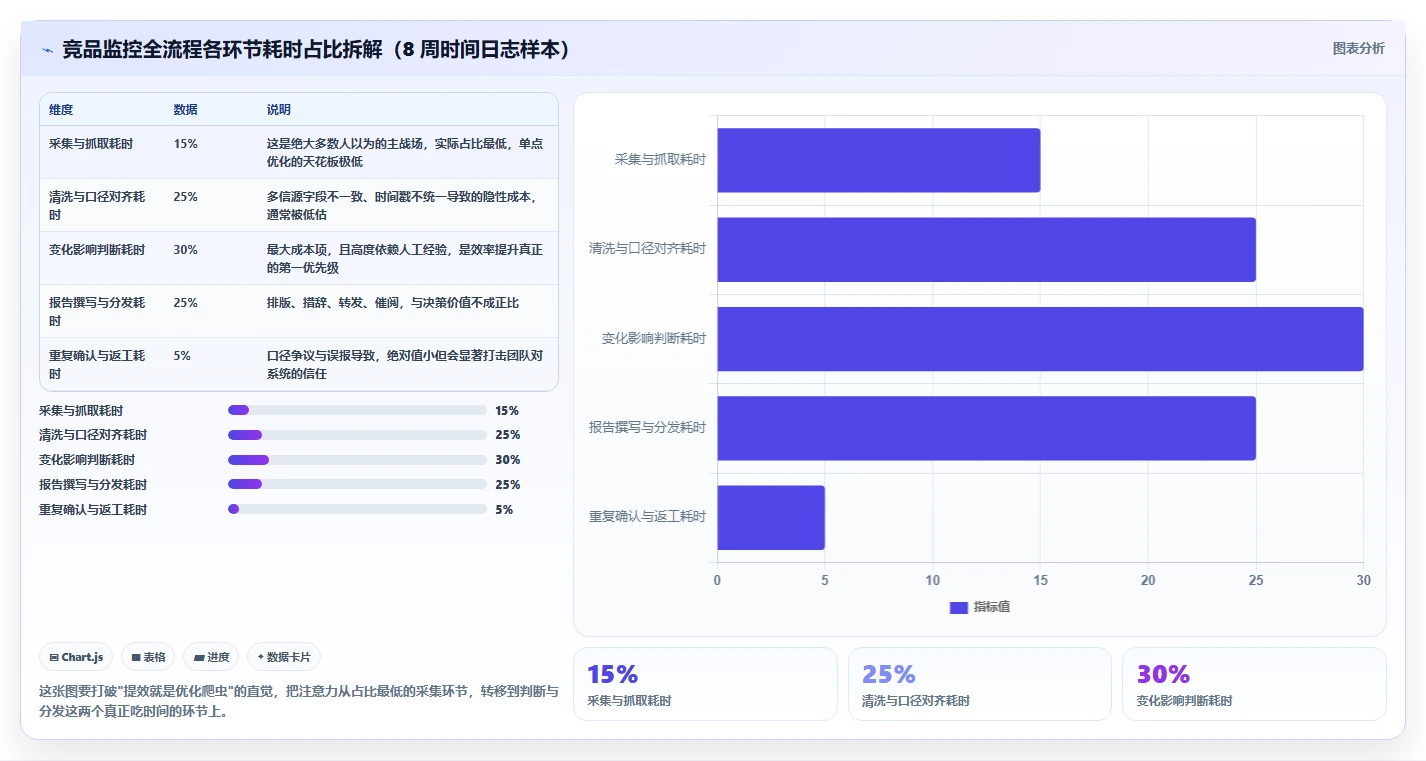This screenshot has height=761, width=1426.
Task: Click the title icon beside 竞品监控 heading
Action: (47, 50)
